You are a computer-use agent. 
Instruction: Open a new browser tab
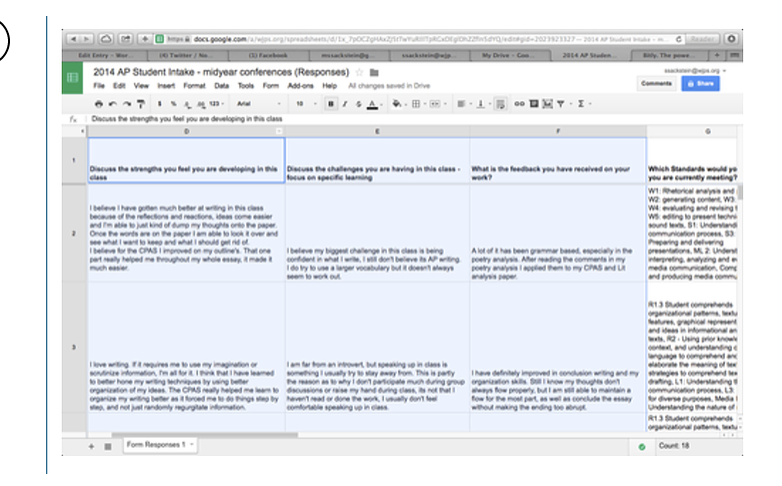717,55
